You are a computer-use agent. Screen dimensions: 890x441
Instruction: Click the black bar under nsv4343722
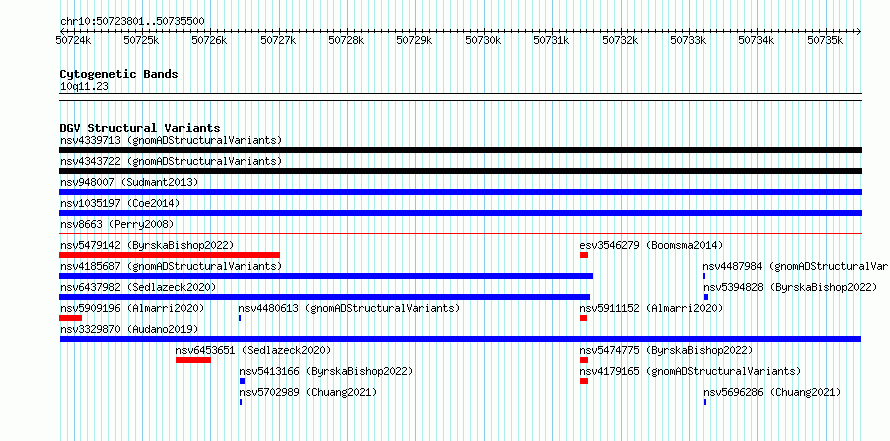[x=460, y=171]
